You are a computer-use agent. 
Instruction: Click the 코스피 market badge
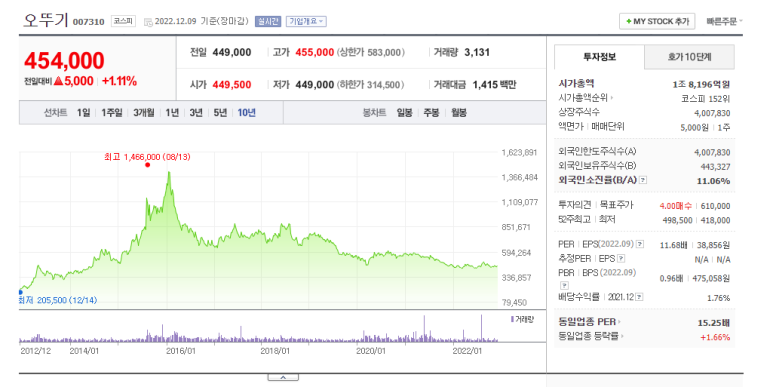tap(123, 21)
